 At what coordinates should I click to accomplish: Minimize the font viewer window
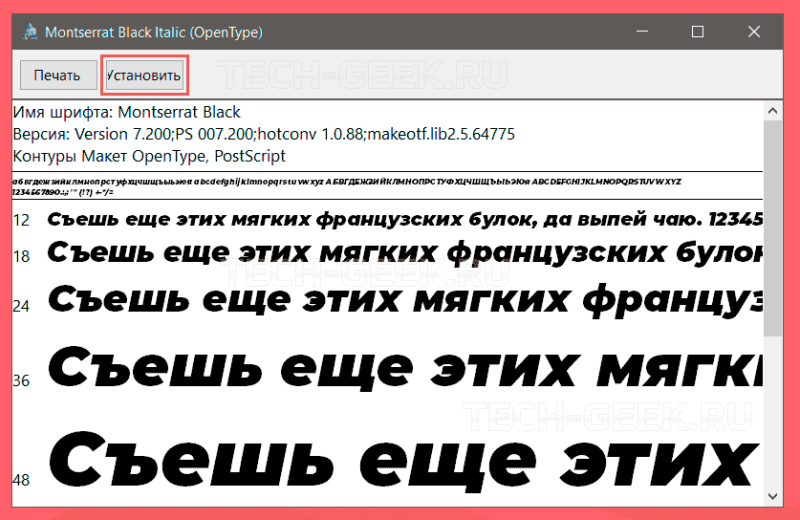click(x=642, y=32)
